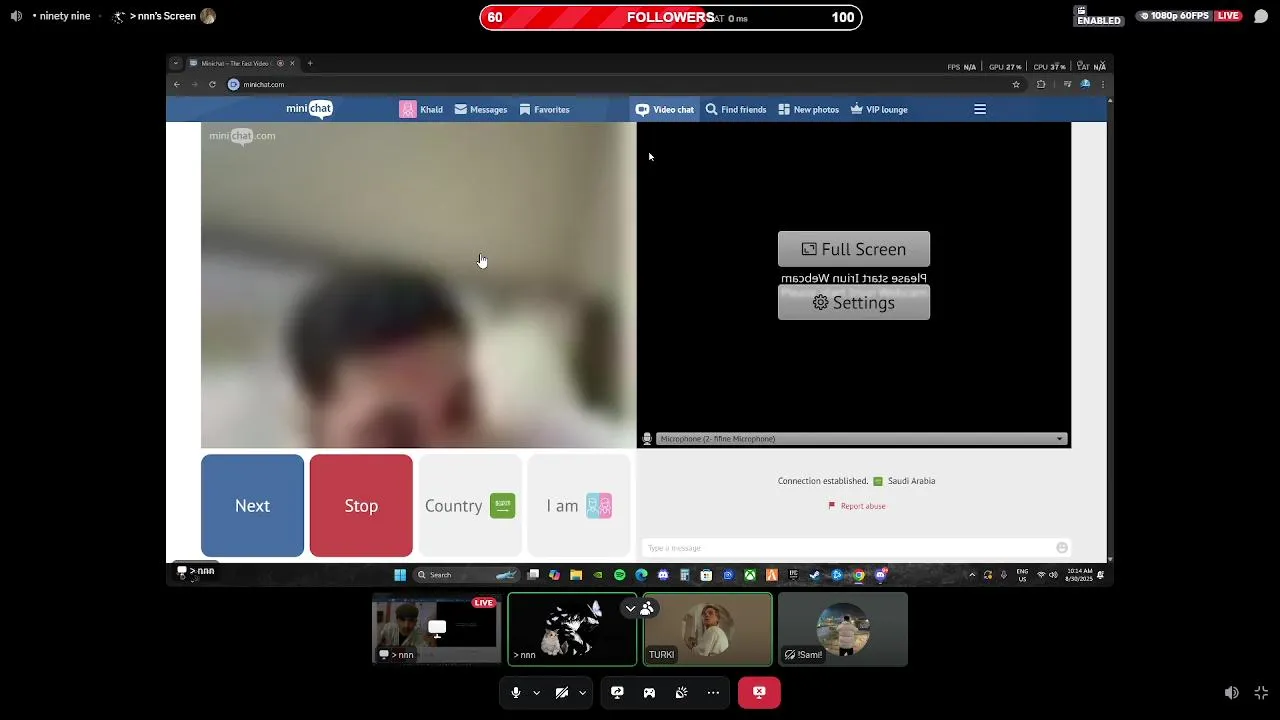This screenshot has height=720, width=1280.
Task: Exit full screen mode icon
Action: point(1262,692)
